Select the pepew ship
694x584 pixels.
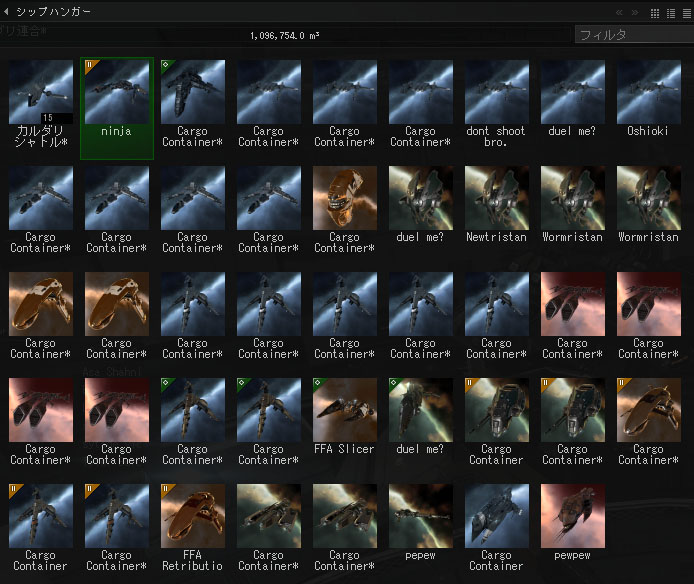[420, 523]
